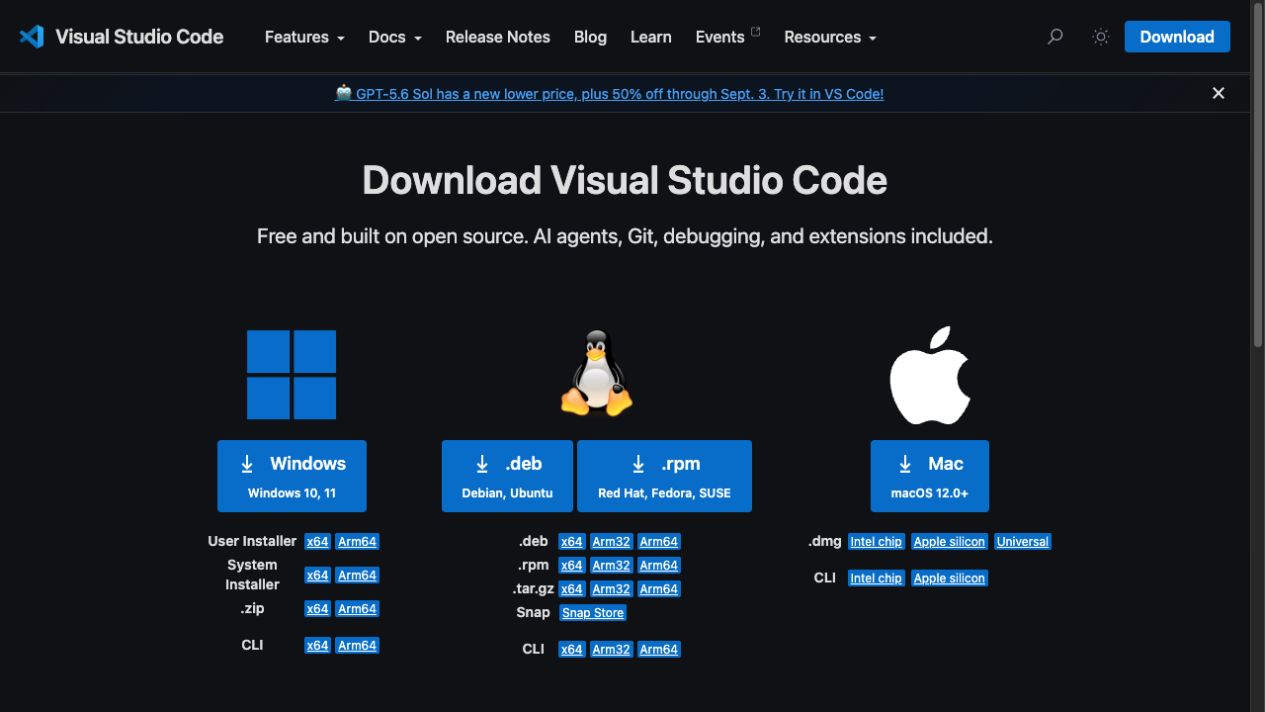
Task: Open the Learn page
Action: [x=651, y=37]
